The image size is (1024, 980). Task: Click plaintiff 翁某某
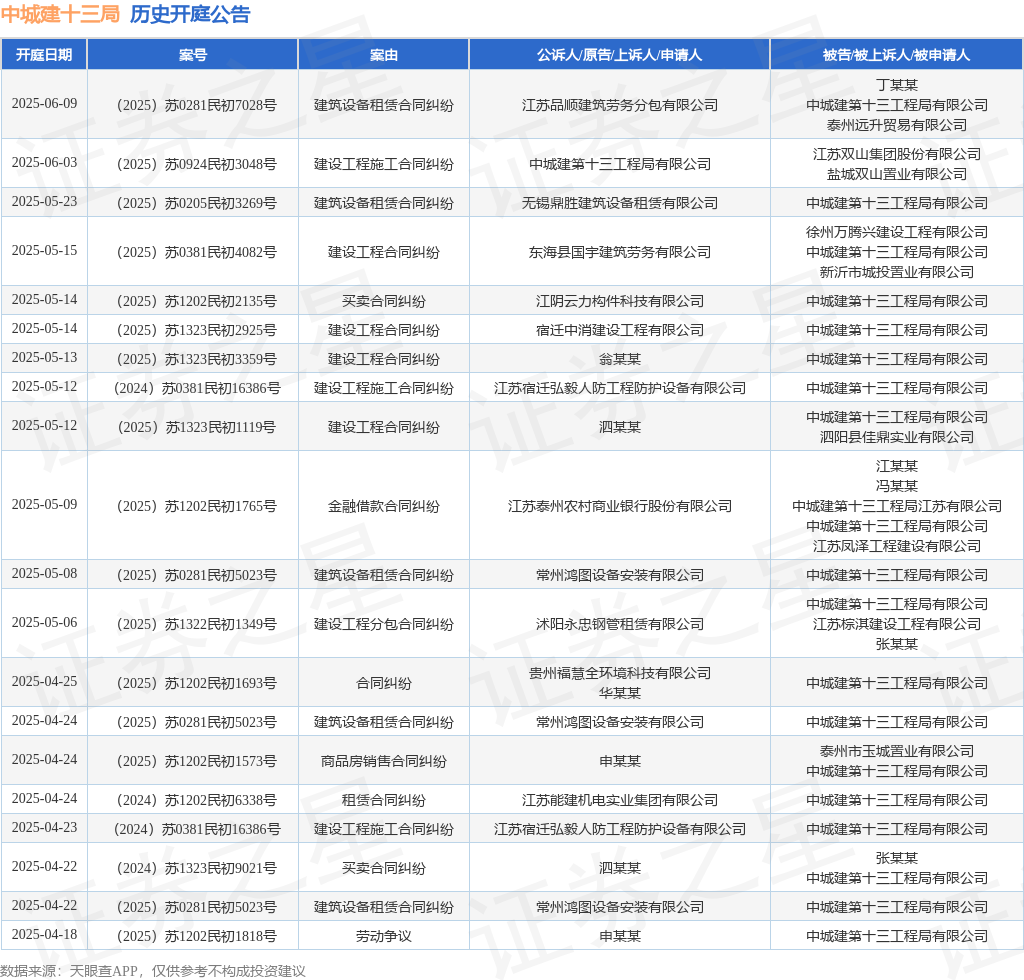619,359
